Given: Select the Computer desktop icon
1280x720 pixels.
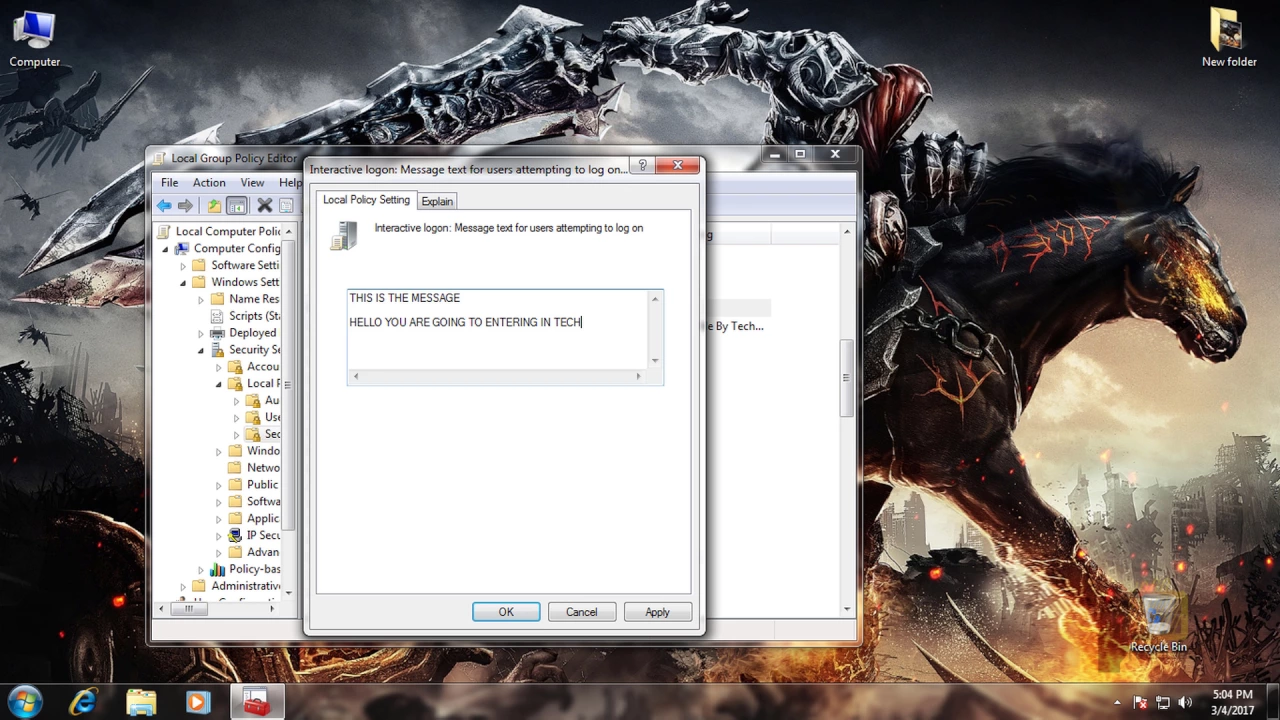Looking at the screenshot, I should click(35, 40).
